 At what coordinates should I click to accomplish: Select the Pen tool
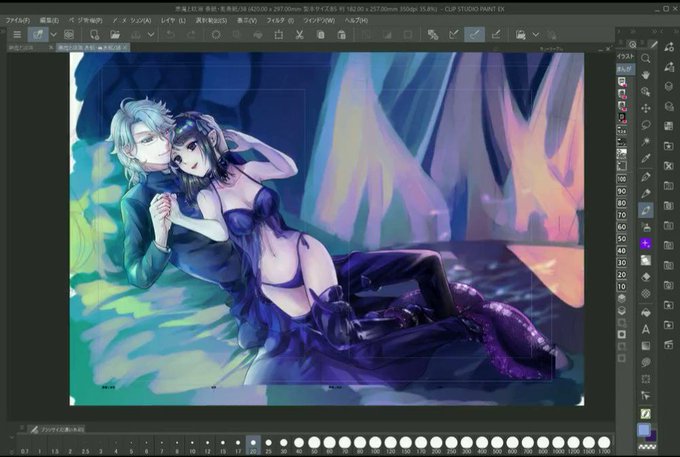click(646, 176)
